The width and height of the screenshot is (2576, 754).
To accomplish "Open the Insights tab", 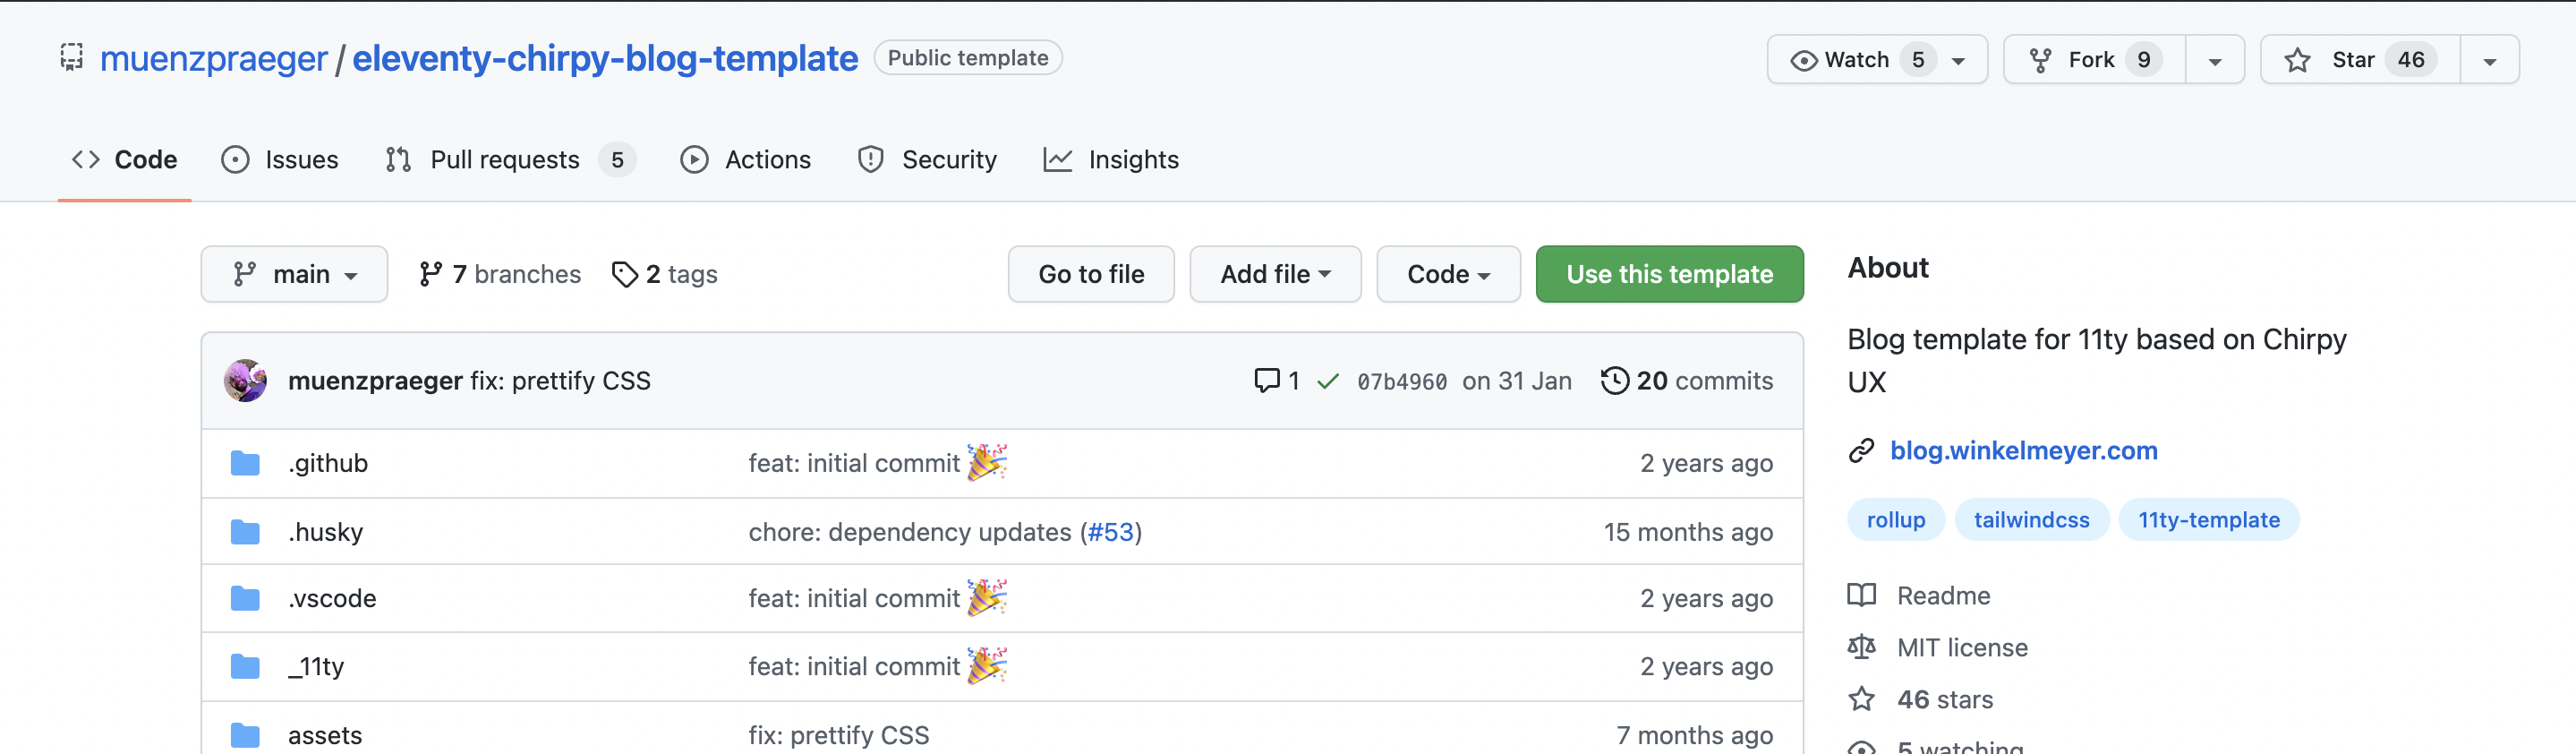I will coord(1111,160).
